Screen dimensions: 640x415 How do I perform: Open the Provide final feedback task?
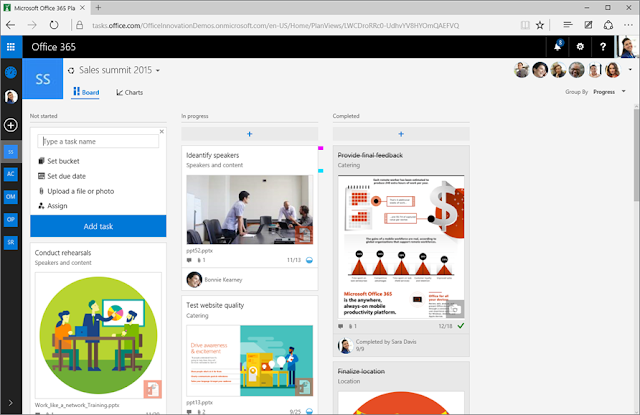pyautogui.click(x=370, y=155)
